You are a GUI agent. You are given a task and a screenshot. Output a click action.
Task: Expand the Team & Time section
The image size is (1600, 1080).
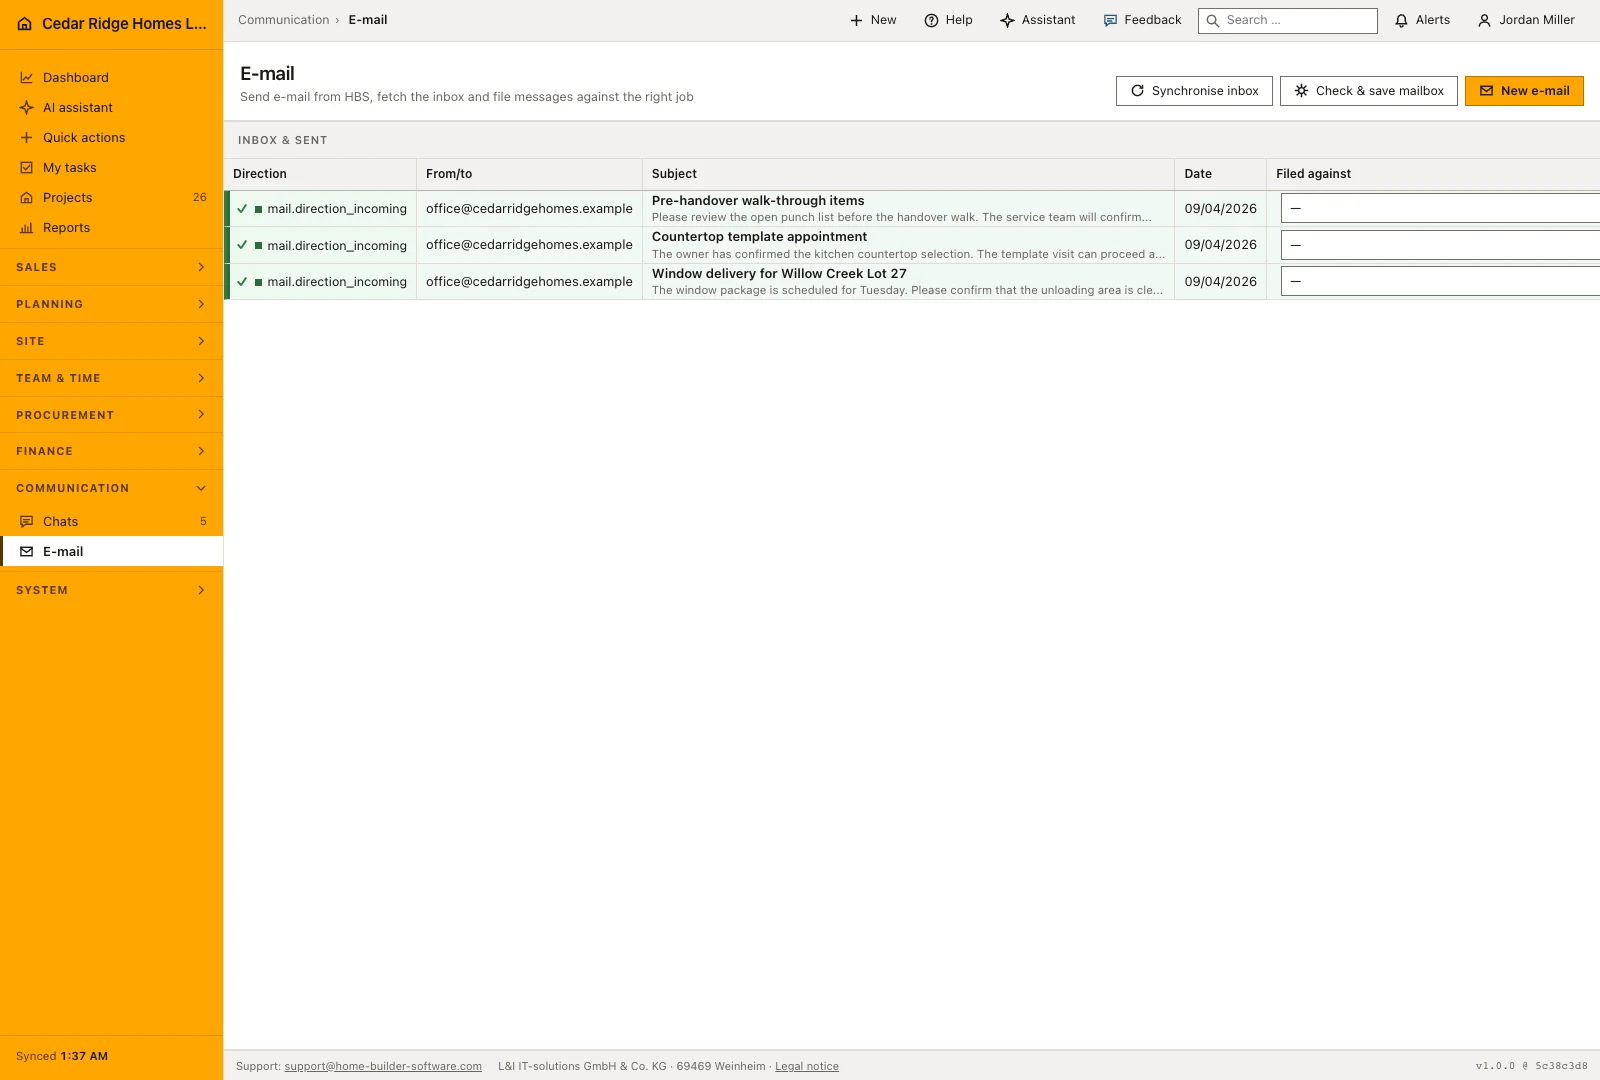(x=111, y=378)
